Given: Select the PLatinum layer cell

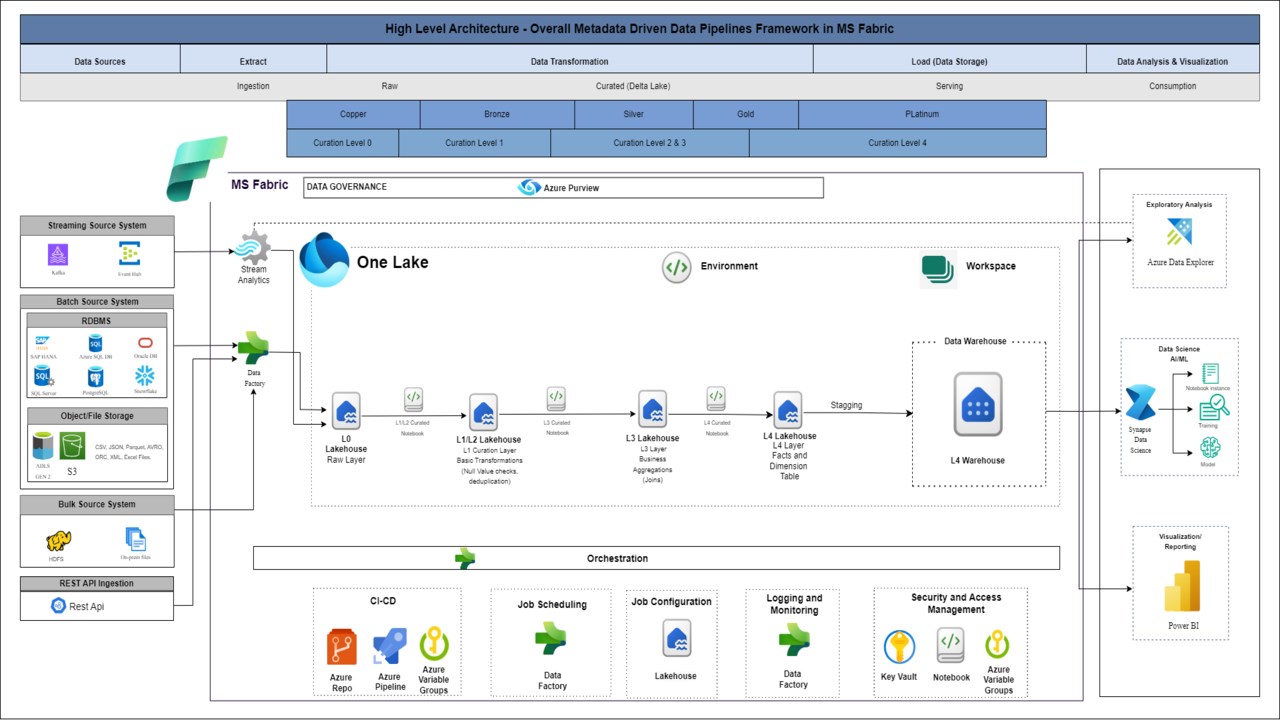Looking at the screenshot, I should coord(922,114).
